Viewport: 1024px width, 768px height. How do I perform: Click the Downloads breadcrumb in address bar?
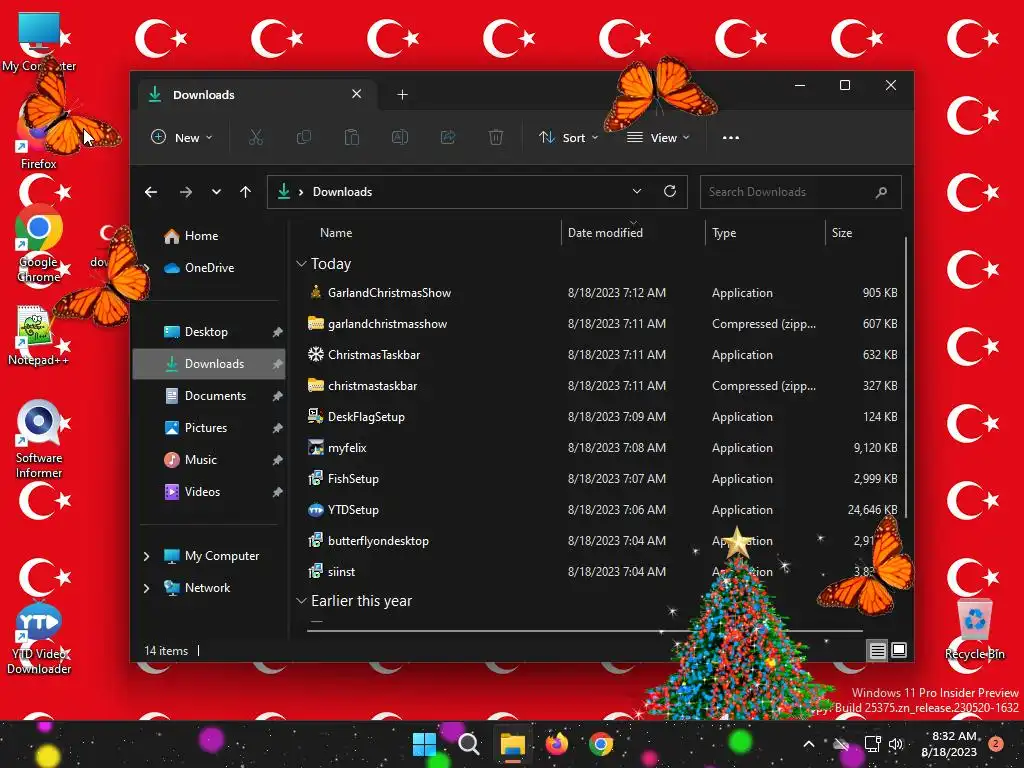[x=342, y=192]
